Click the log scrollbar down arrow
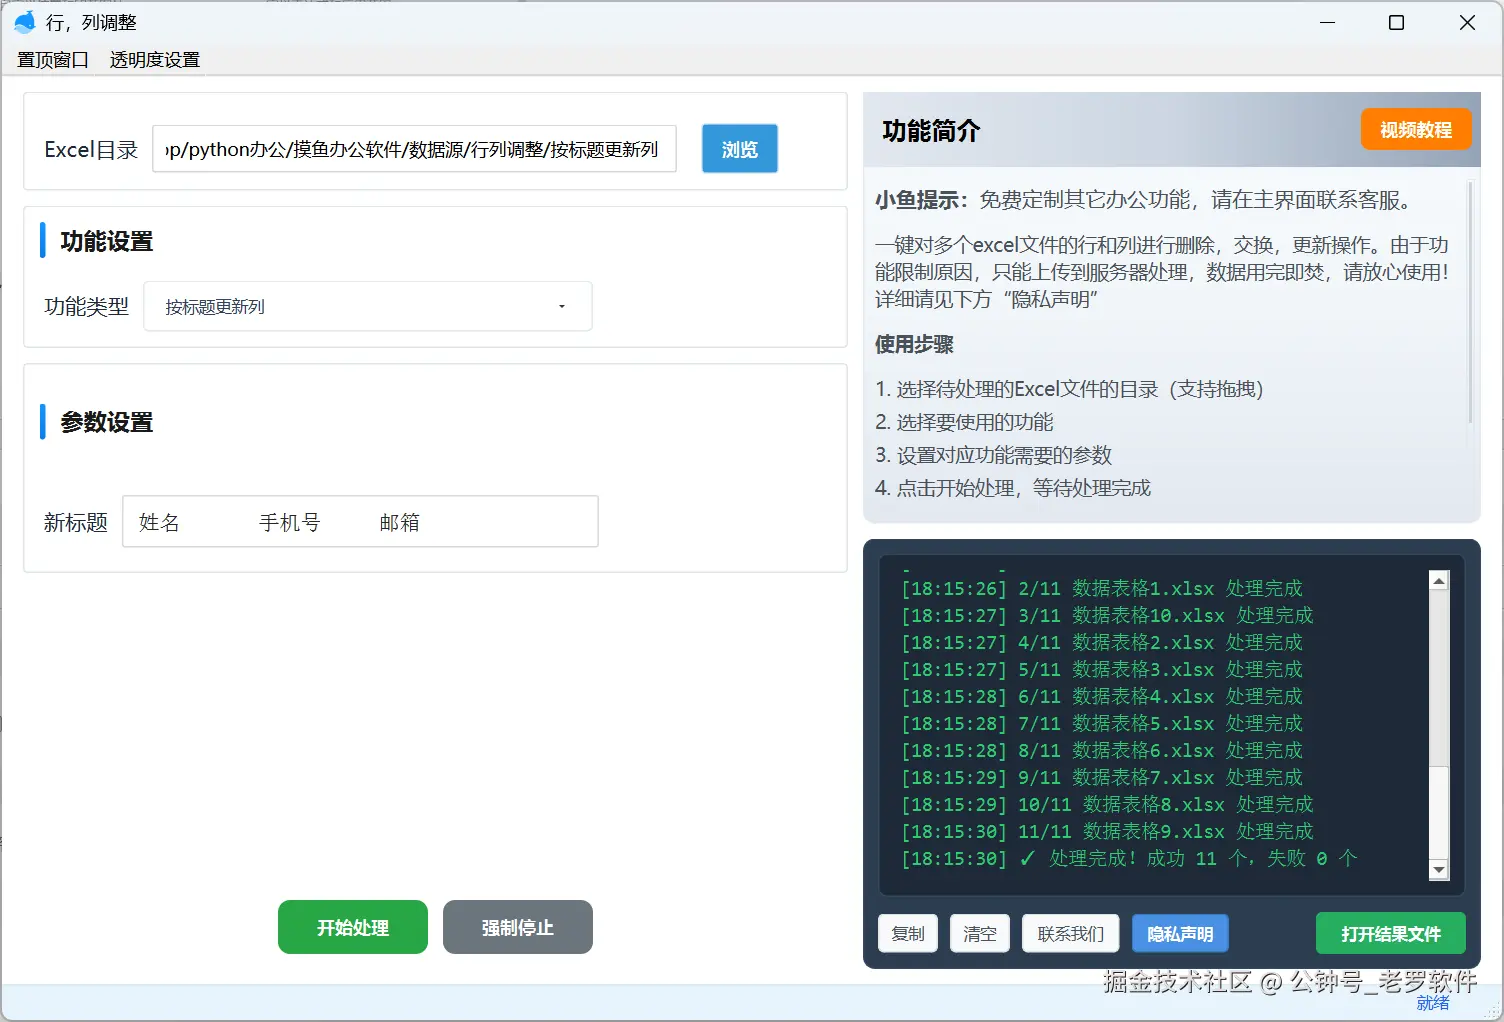1504x1022 pixels. coord(1439,870)
